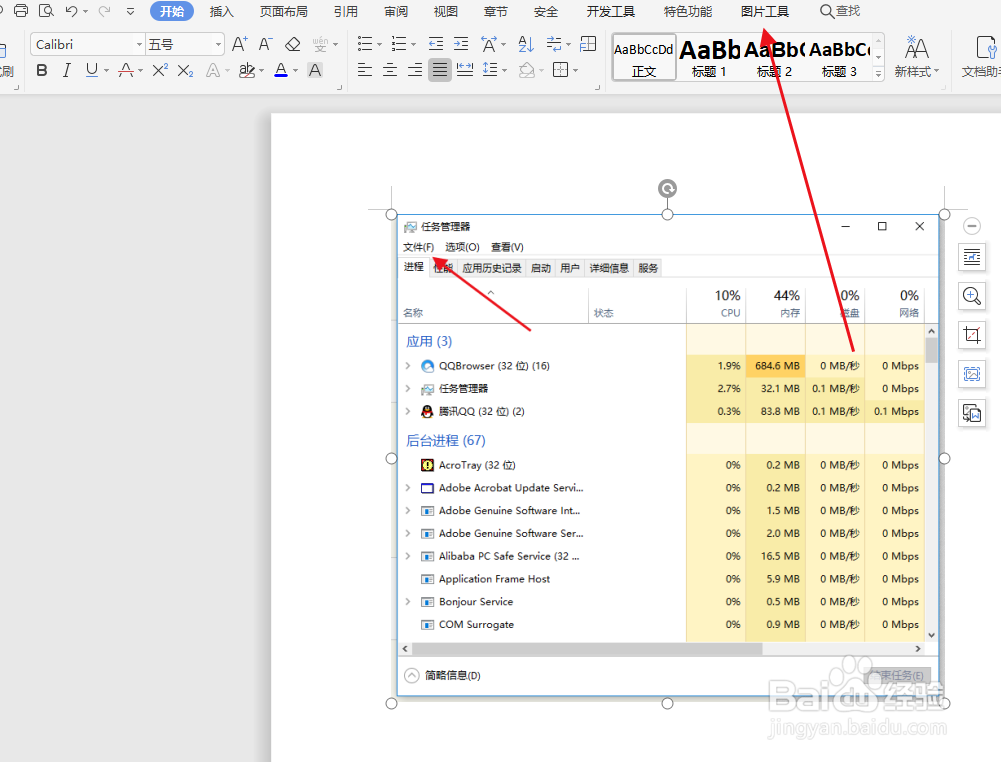Open the 审阅 ribbon tab
This screenshot has width=1001, height=762.
click(x=396, y=11)
